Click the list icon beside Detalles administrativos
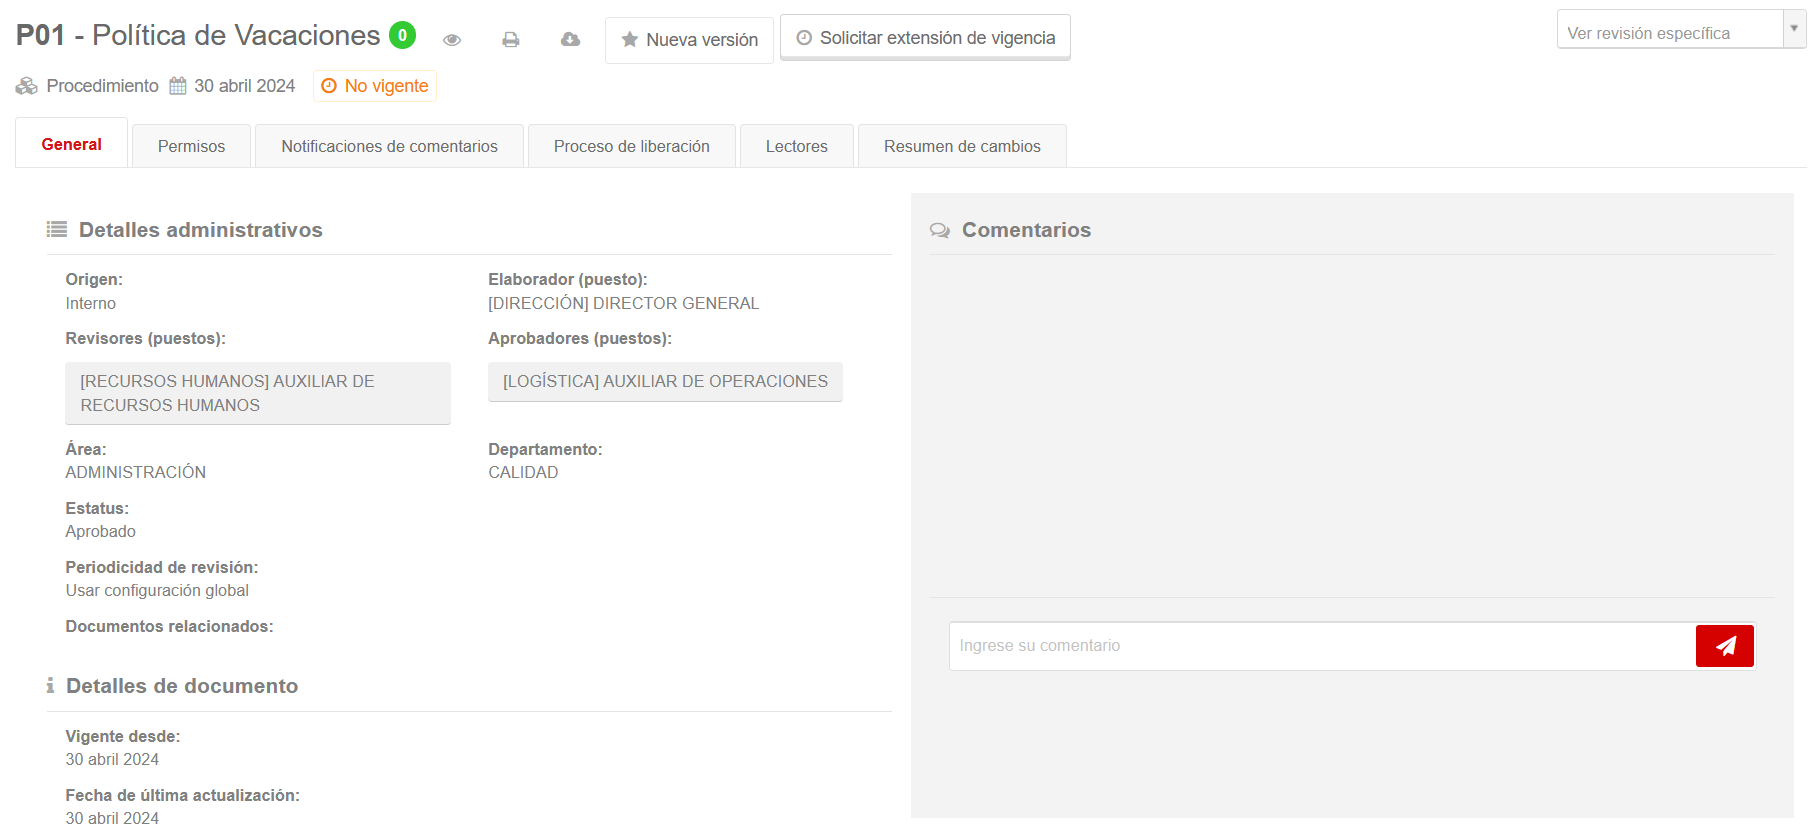This screenshot has height=836, width=1814. point(57,230)
